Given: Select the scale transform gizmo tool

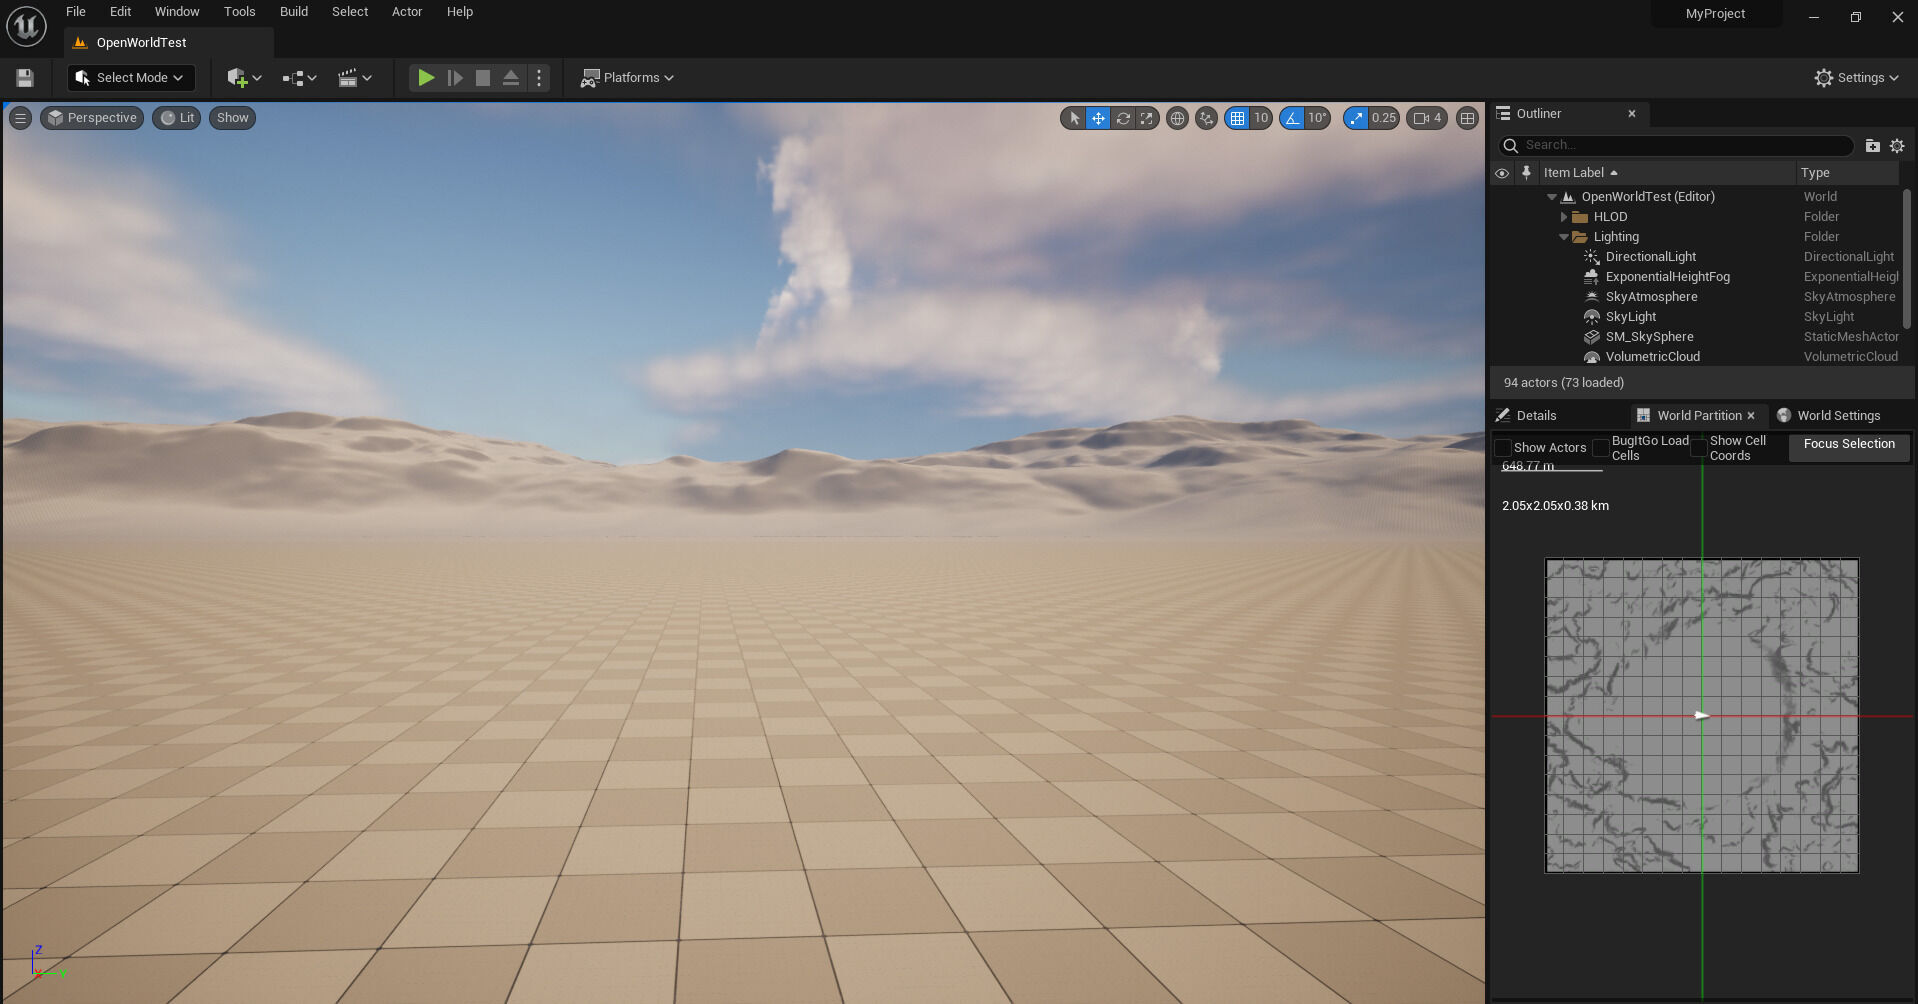Looking at the screenshot, I should (x=1147, y=118).
